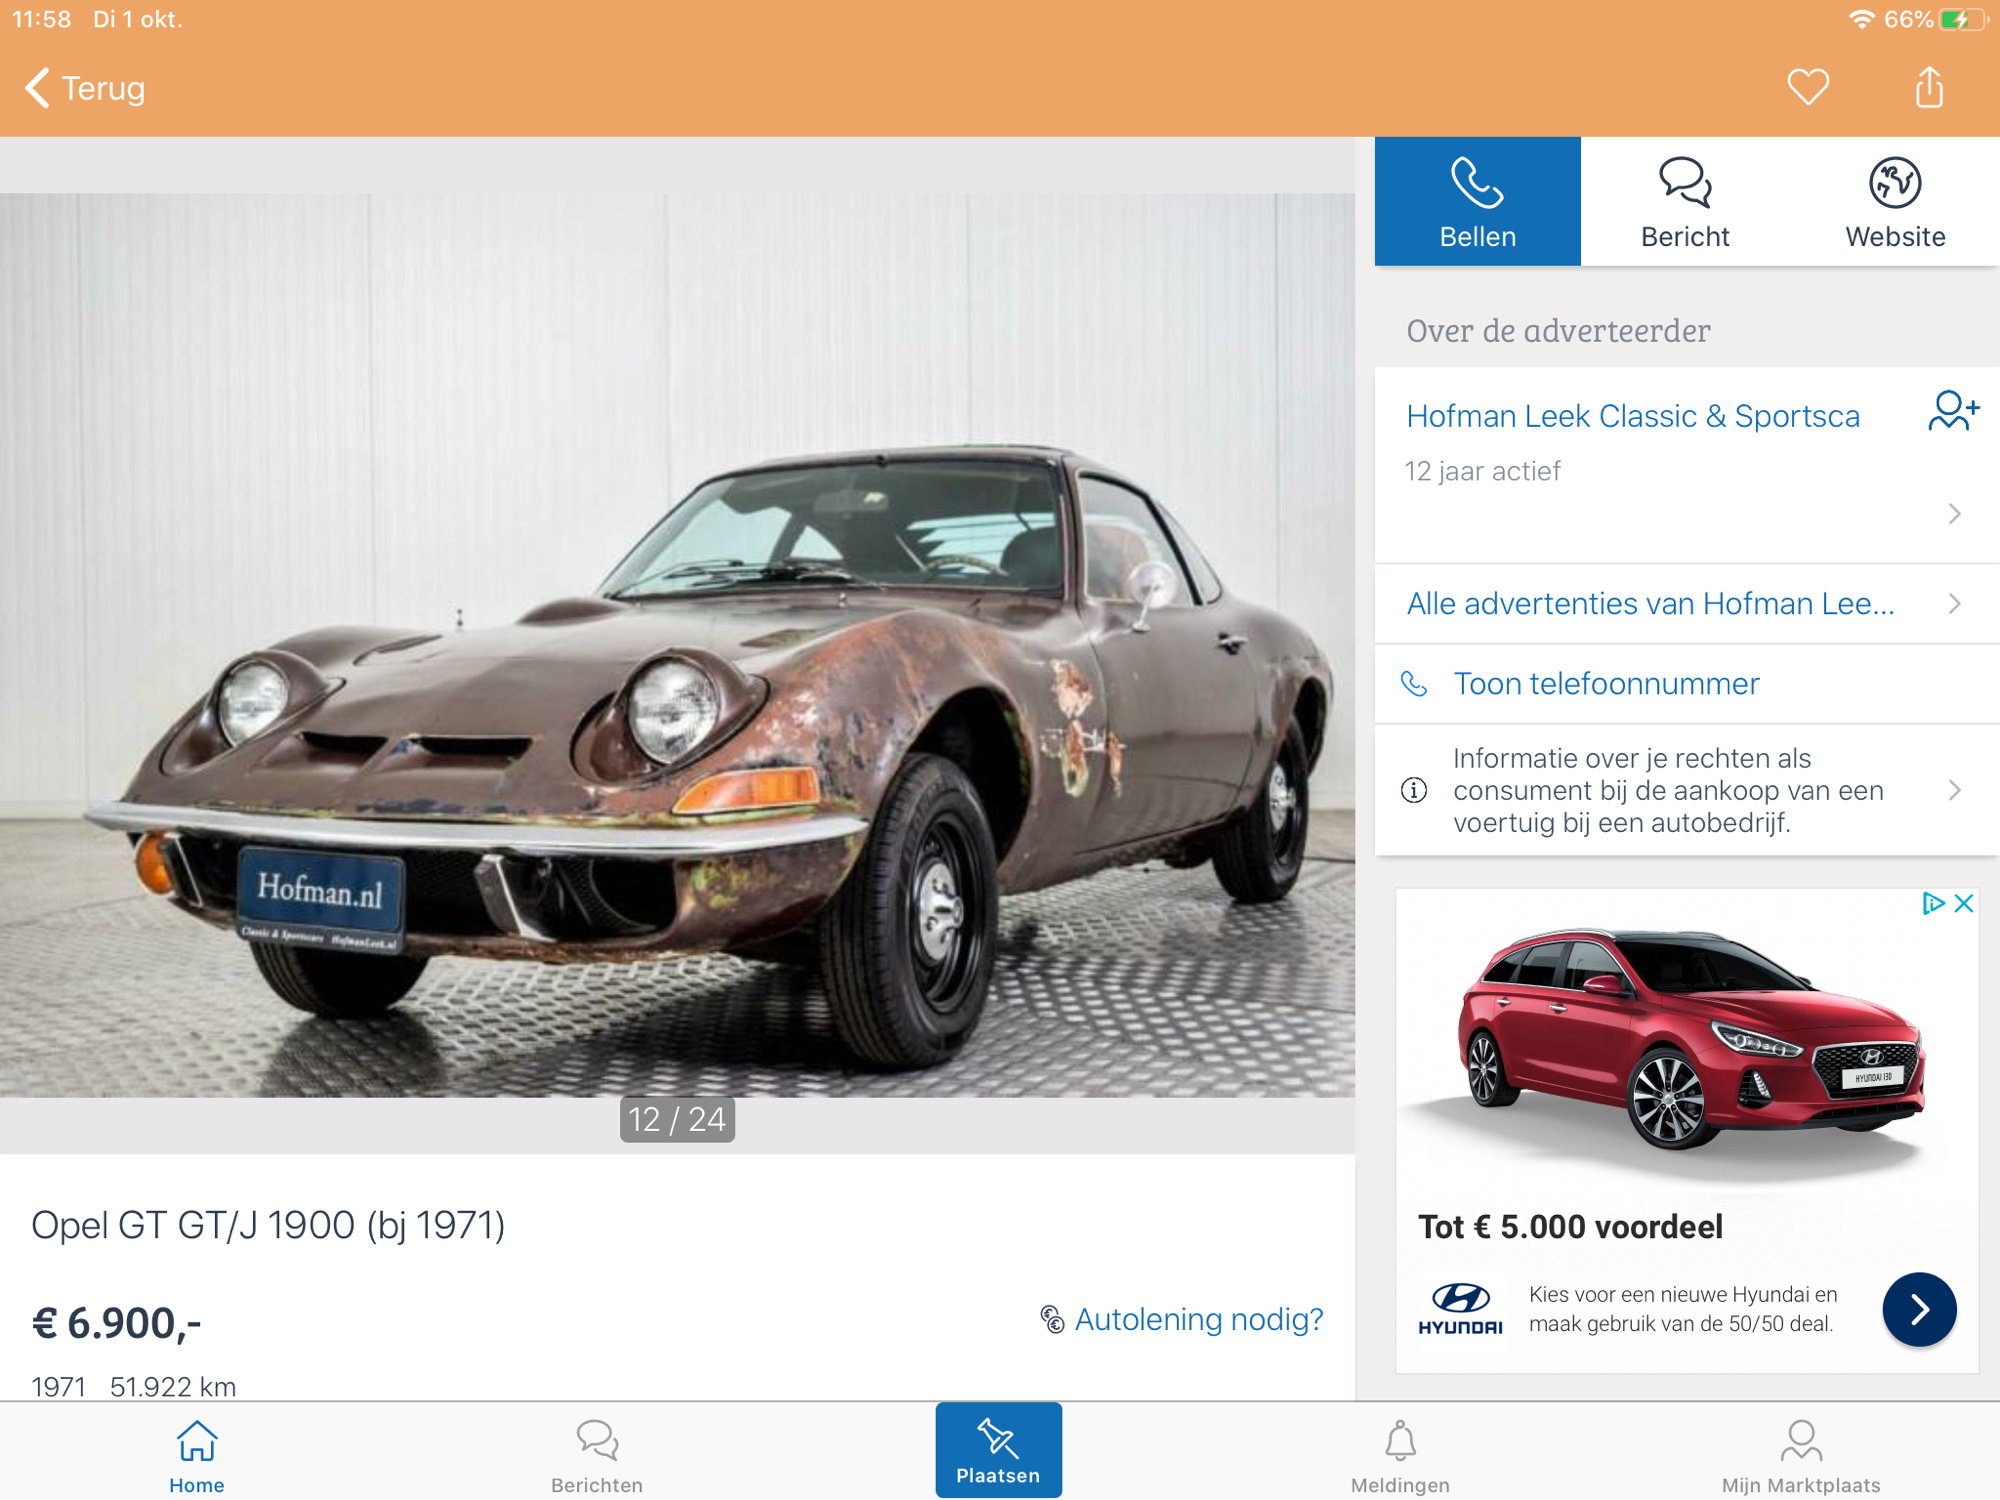
Task: Expand advertiser details via the chevron under '12 jaar actief'
Action: [x=1954, y=514]
